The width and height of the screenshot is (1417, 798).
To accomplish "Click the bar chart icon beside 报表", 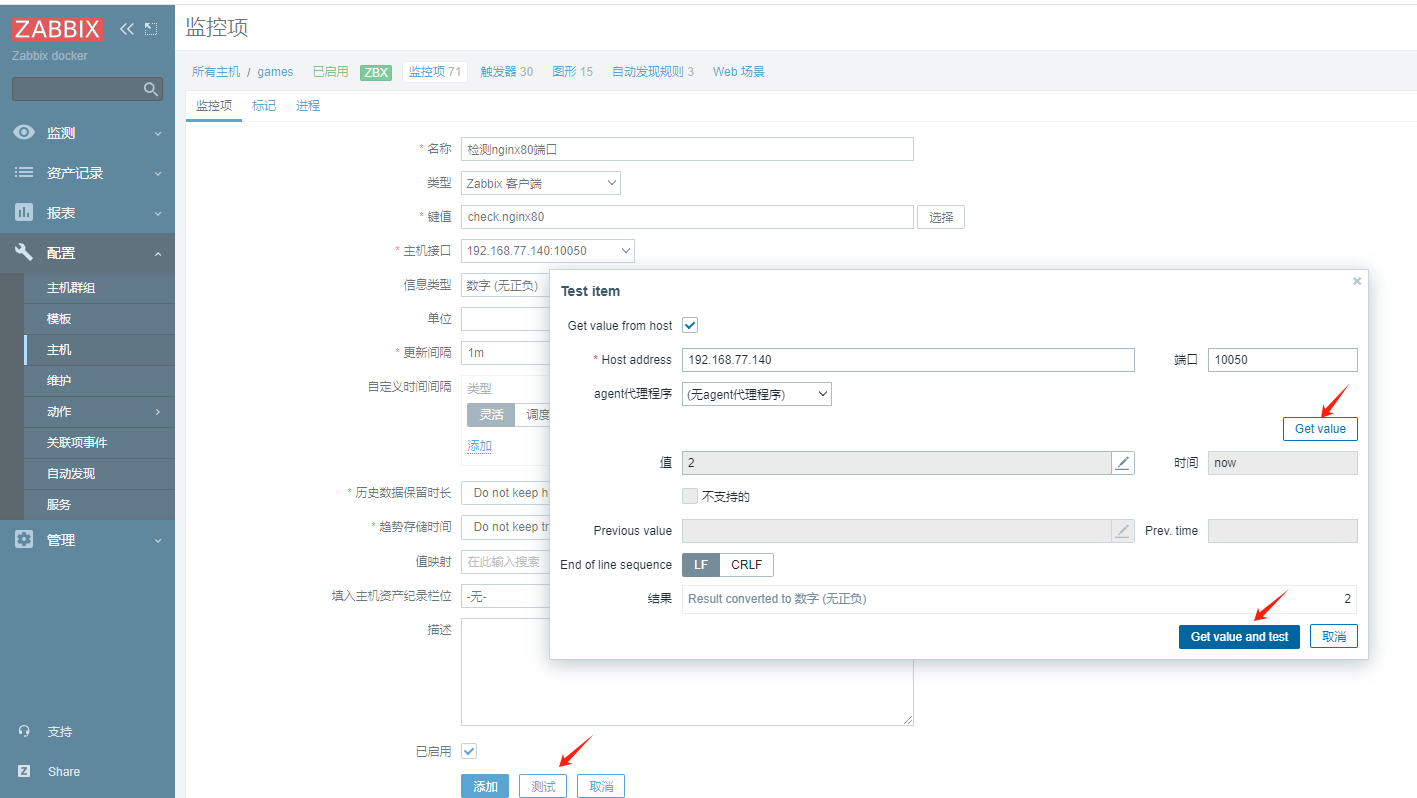I will 24,213.
